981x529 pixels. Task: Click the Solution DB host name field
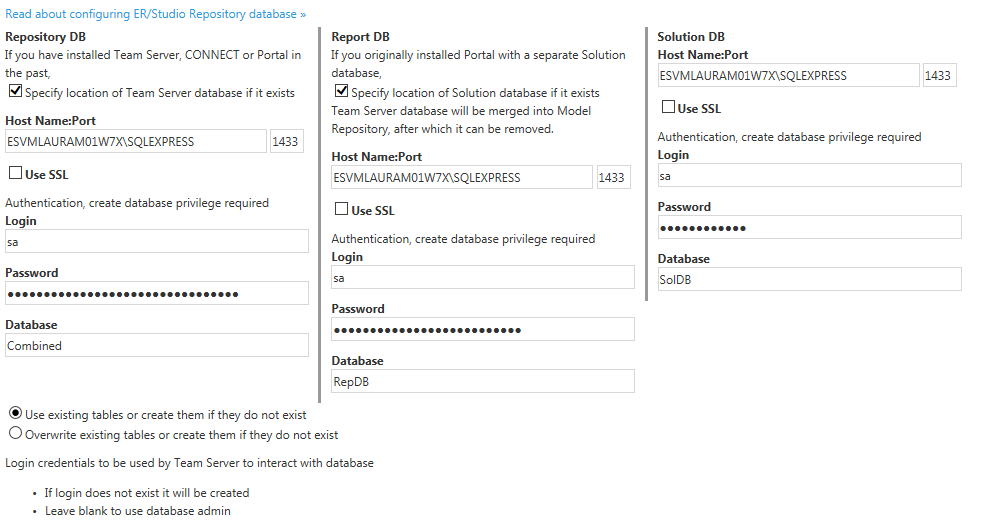pyautogui.click(x=788, y=75)
